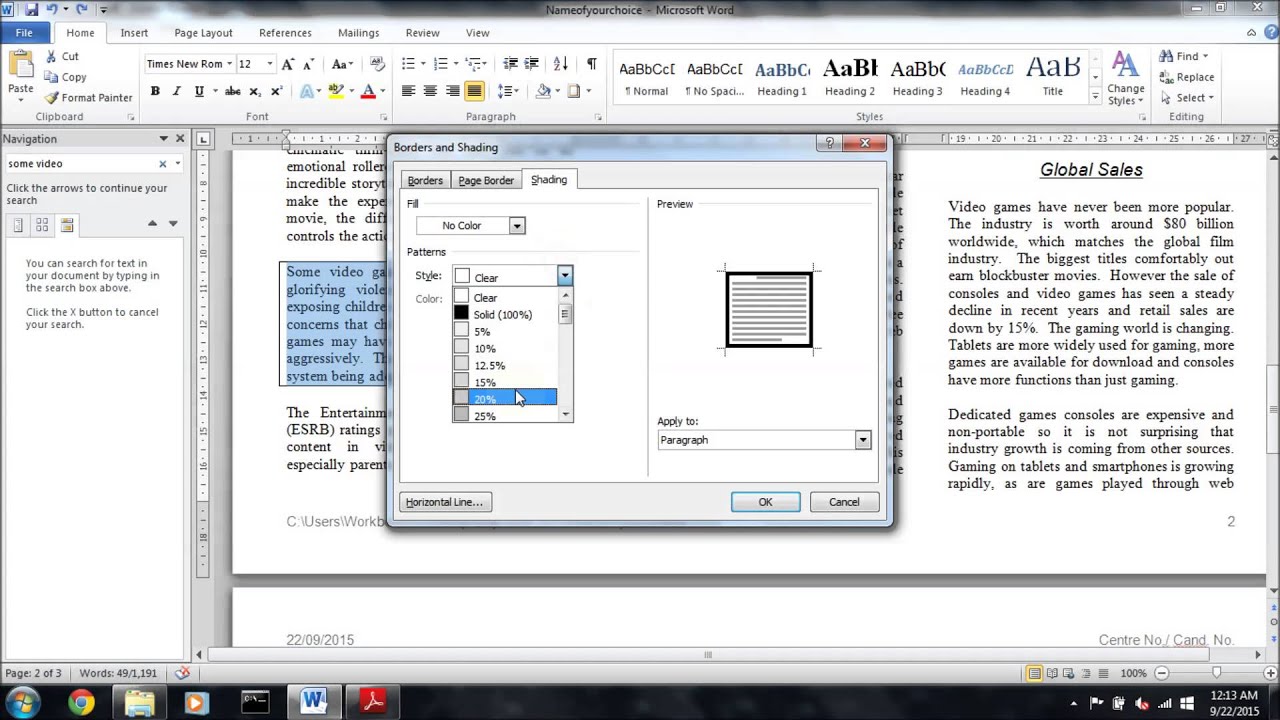Apply yellow text highlight color
The height and width of the screenshot is (720, 1280).
point(336,91)
